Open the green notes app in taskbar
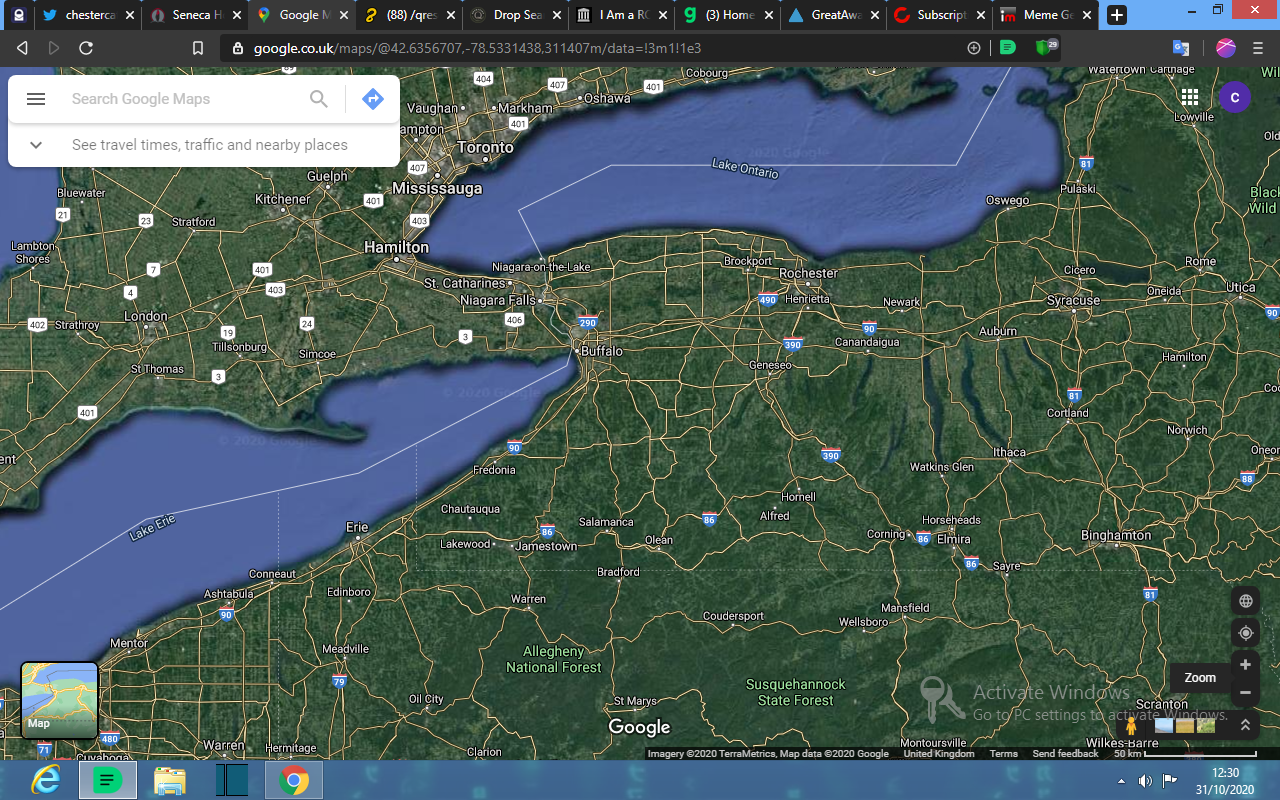Viewport: 1280px width, 800px height. 108,780
